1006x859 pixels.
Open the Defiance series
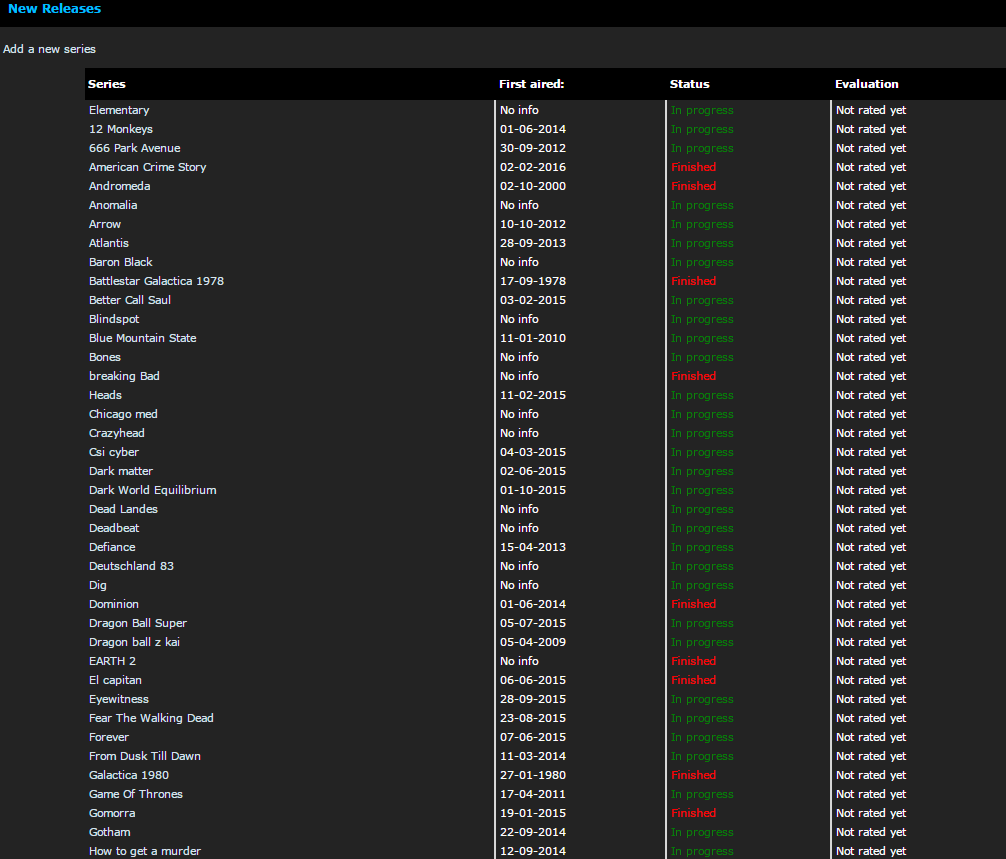112,547
